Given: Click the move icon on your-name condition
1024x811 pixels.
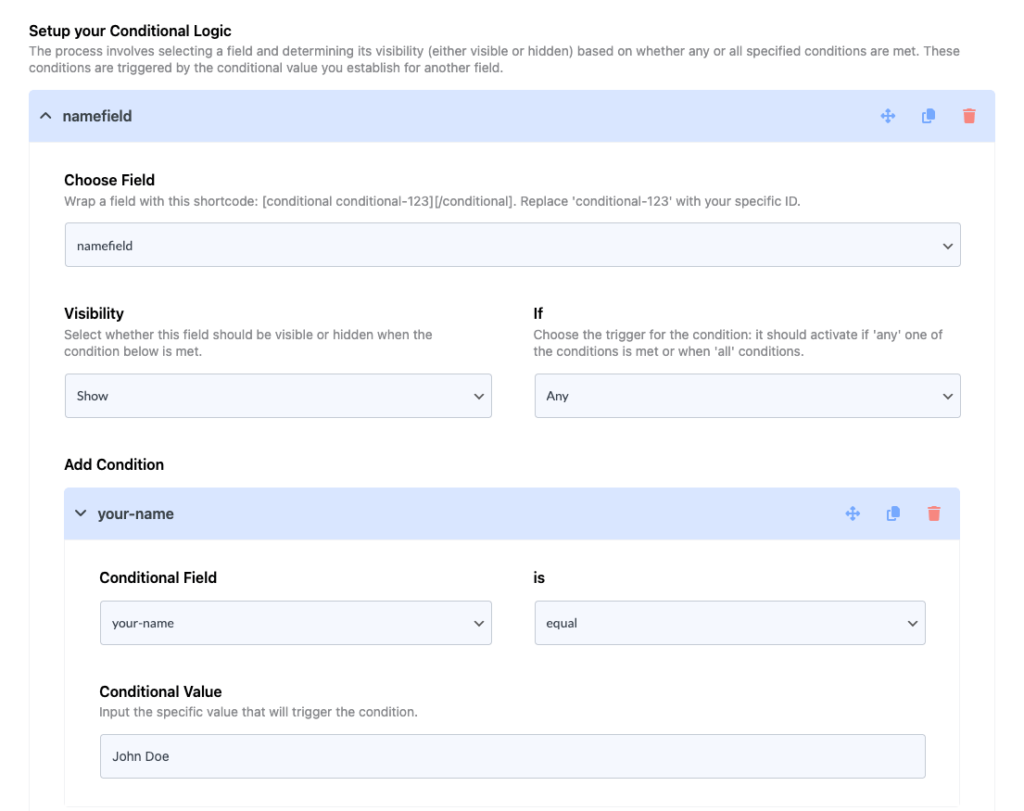Looking at the screenshot, I should (x=852, y=514).
